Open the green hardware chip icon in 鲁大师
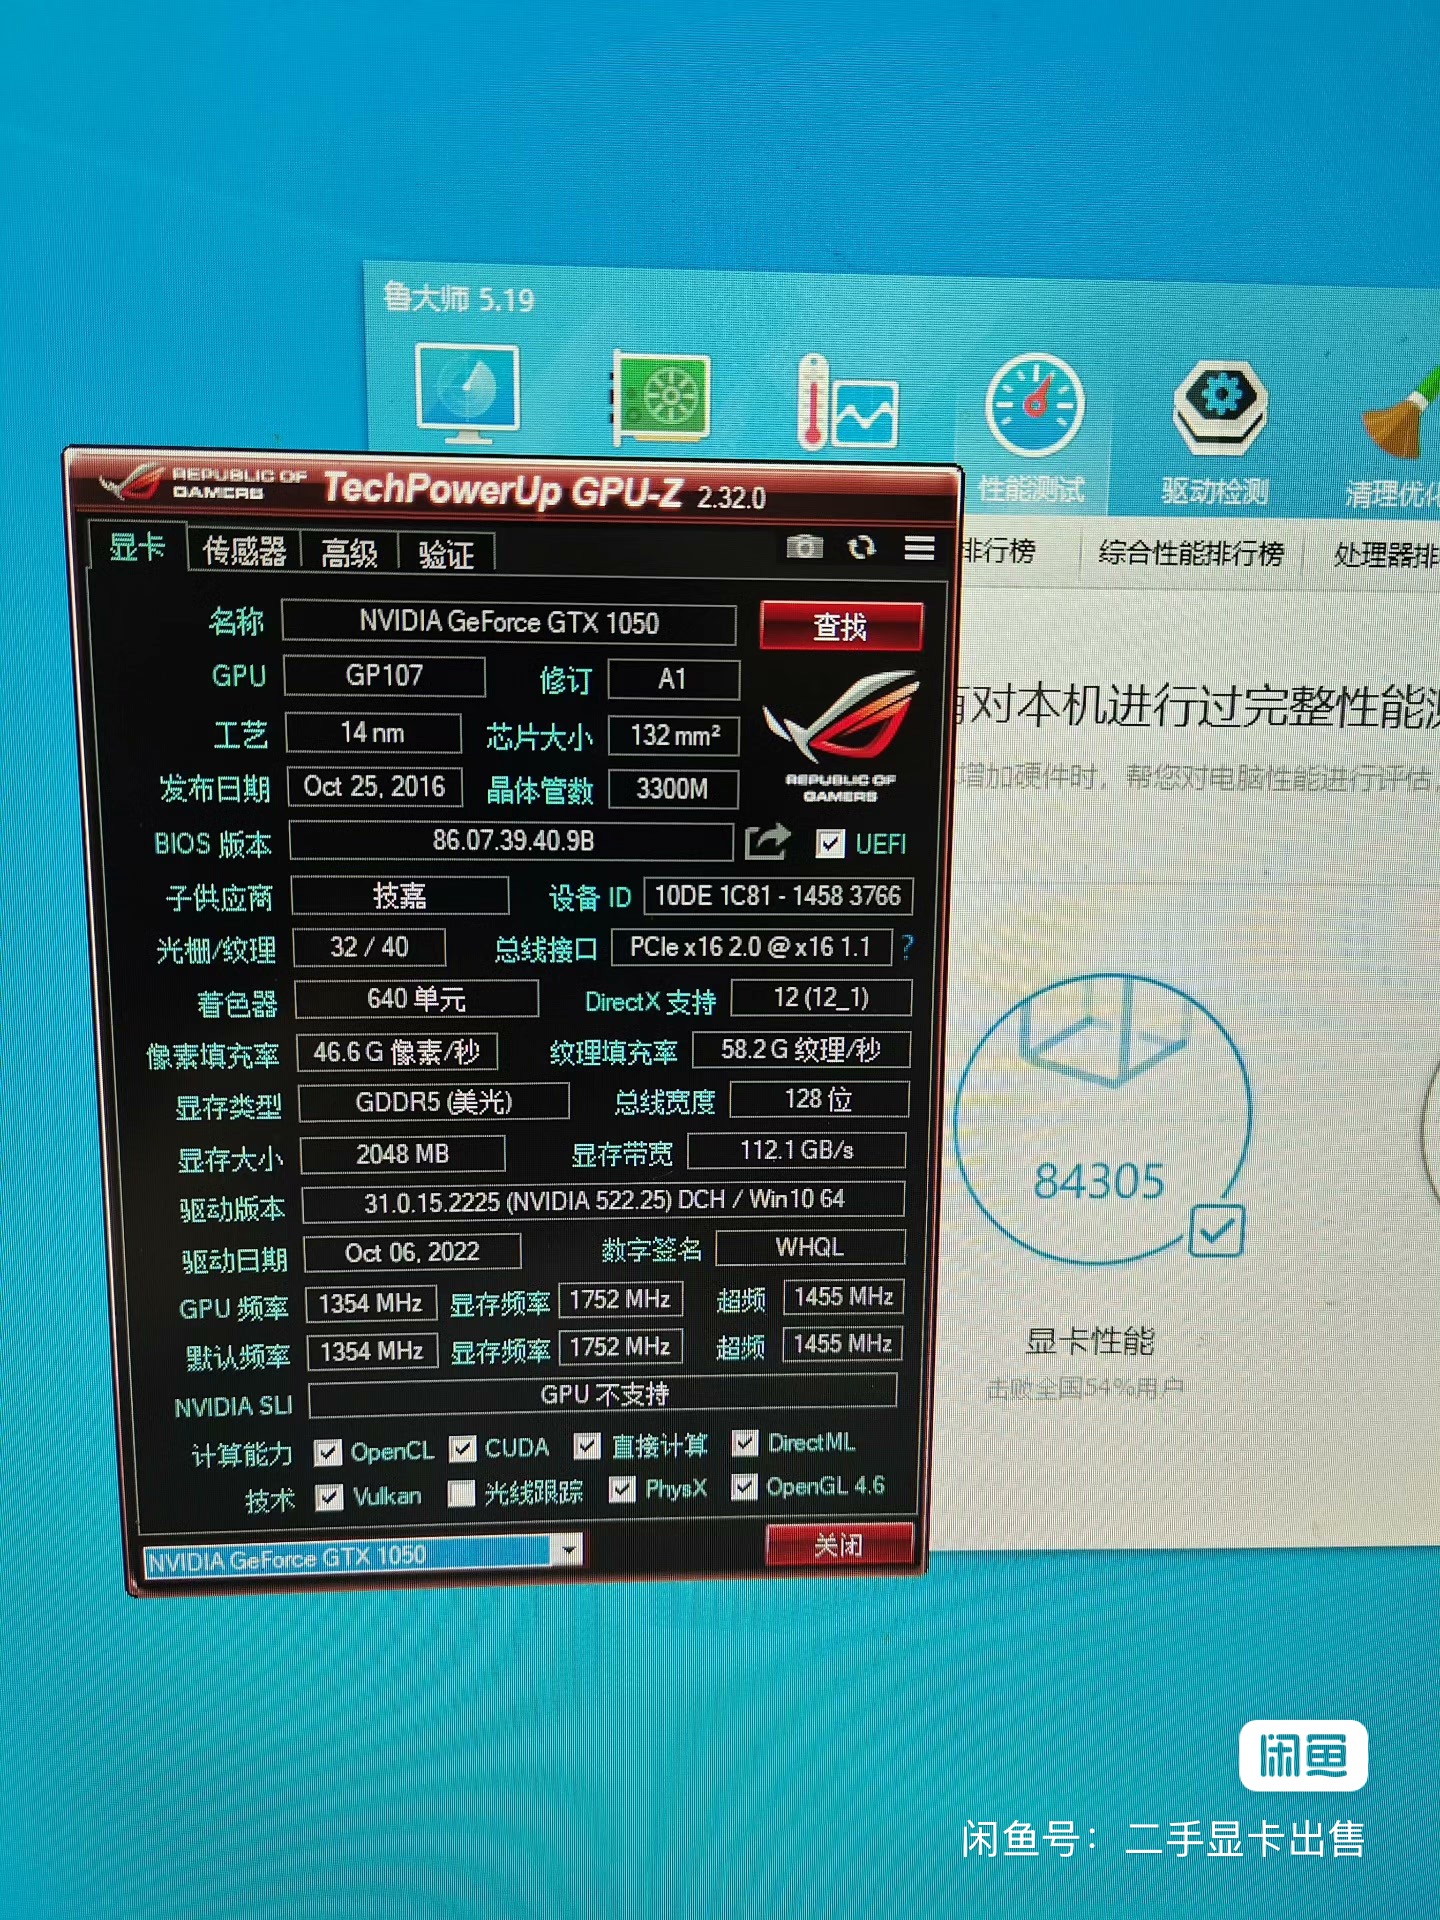The width and height of the screenshot is (1440, 1920). 661,397
